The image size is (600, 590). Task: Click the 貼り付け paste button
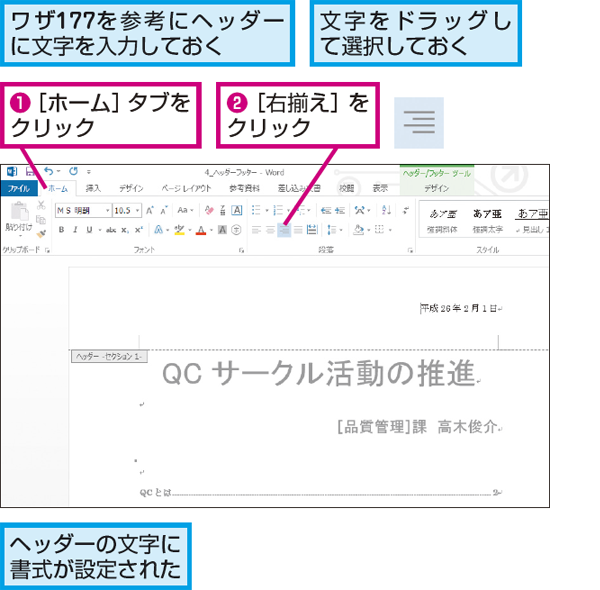point(19,218)
